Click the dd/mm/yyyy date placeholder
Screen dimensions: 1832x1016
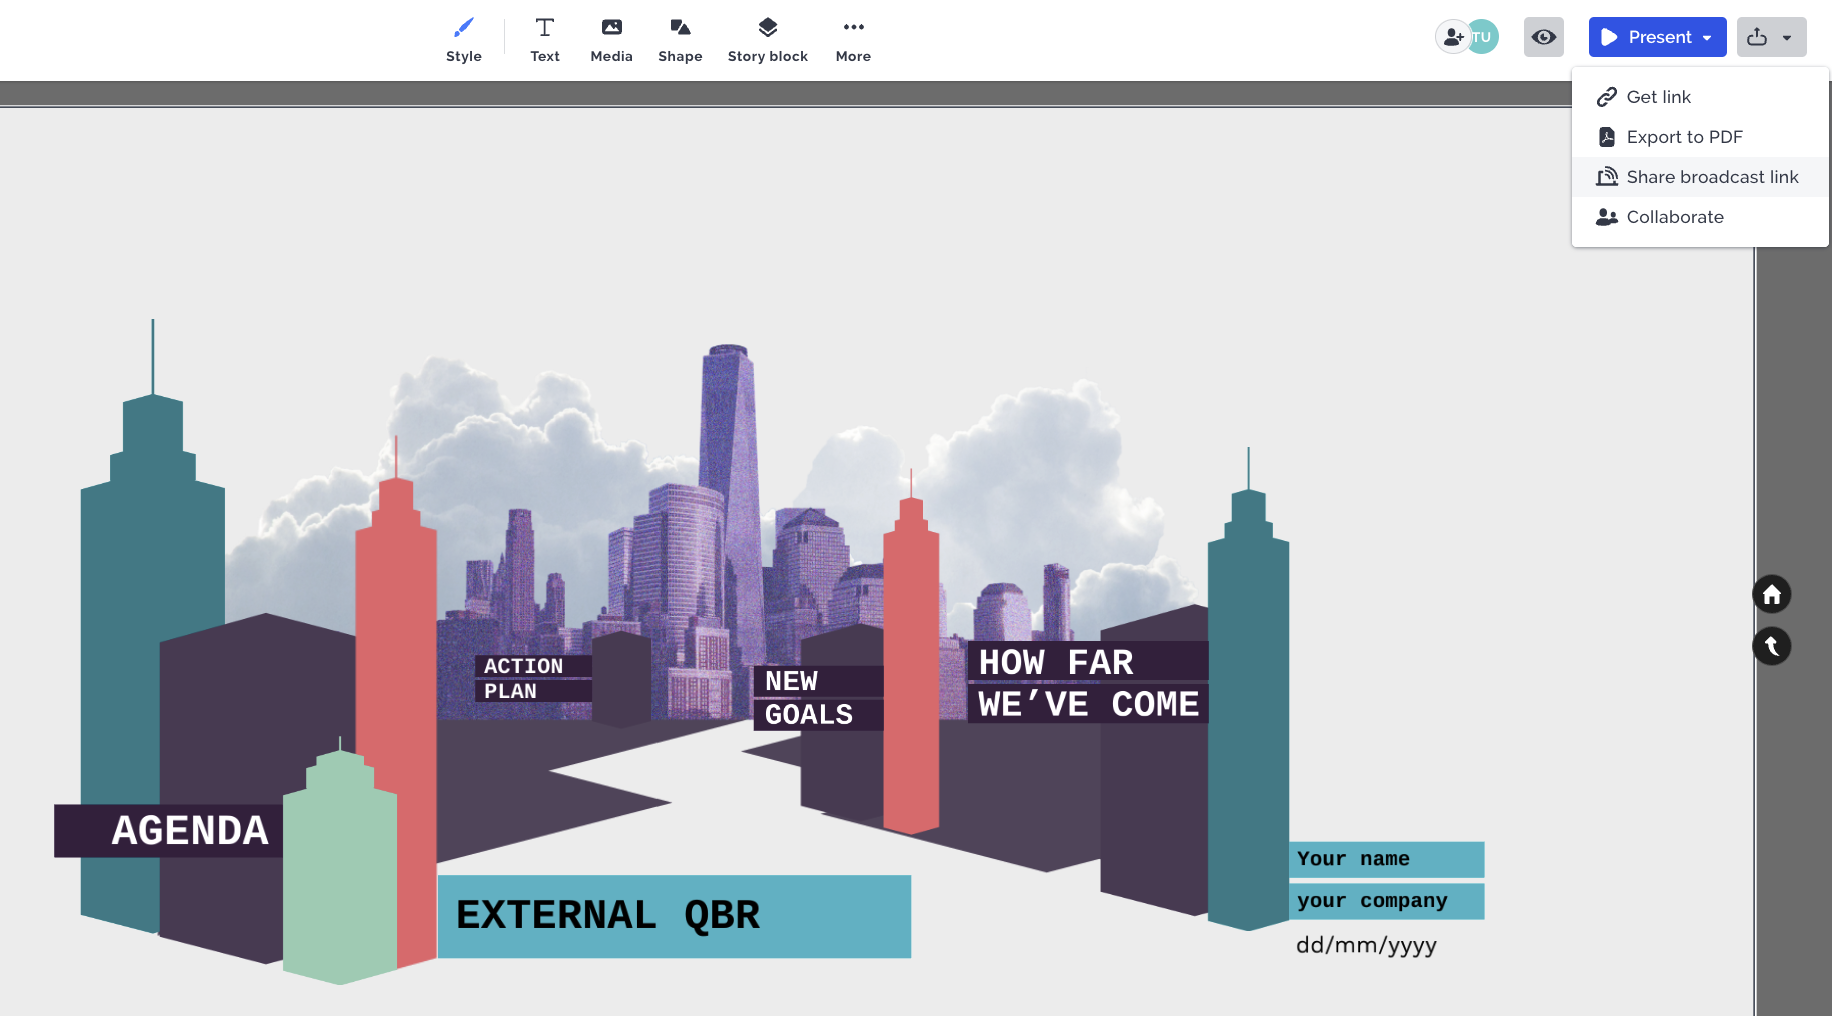1366,944
